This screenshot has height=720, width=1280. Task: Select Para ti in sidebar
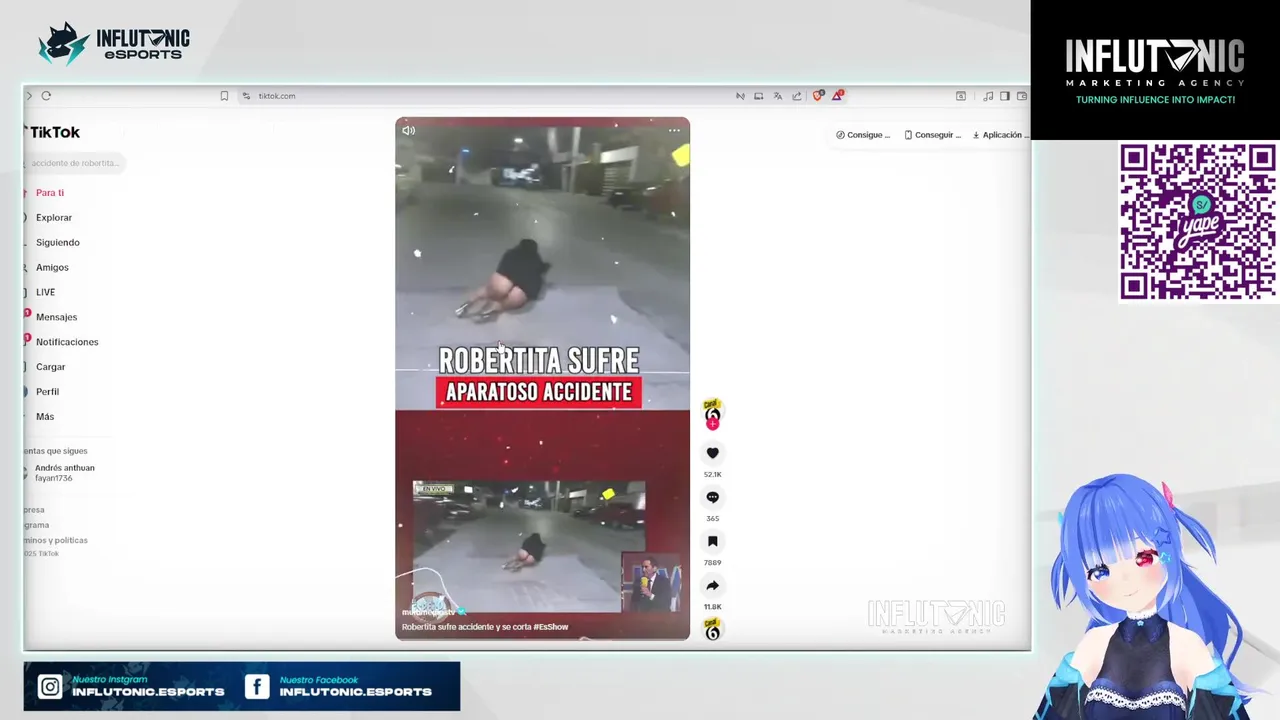pos(49,193)
